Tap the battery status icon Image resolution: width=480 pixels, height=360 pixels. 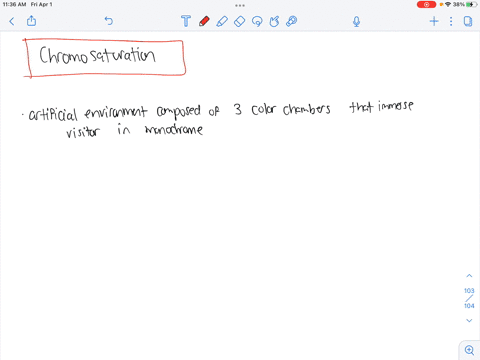tap(471, 4)
